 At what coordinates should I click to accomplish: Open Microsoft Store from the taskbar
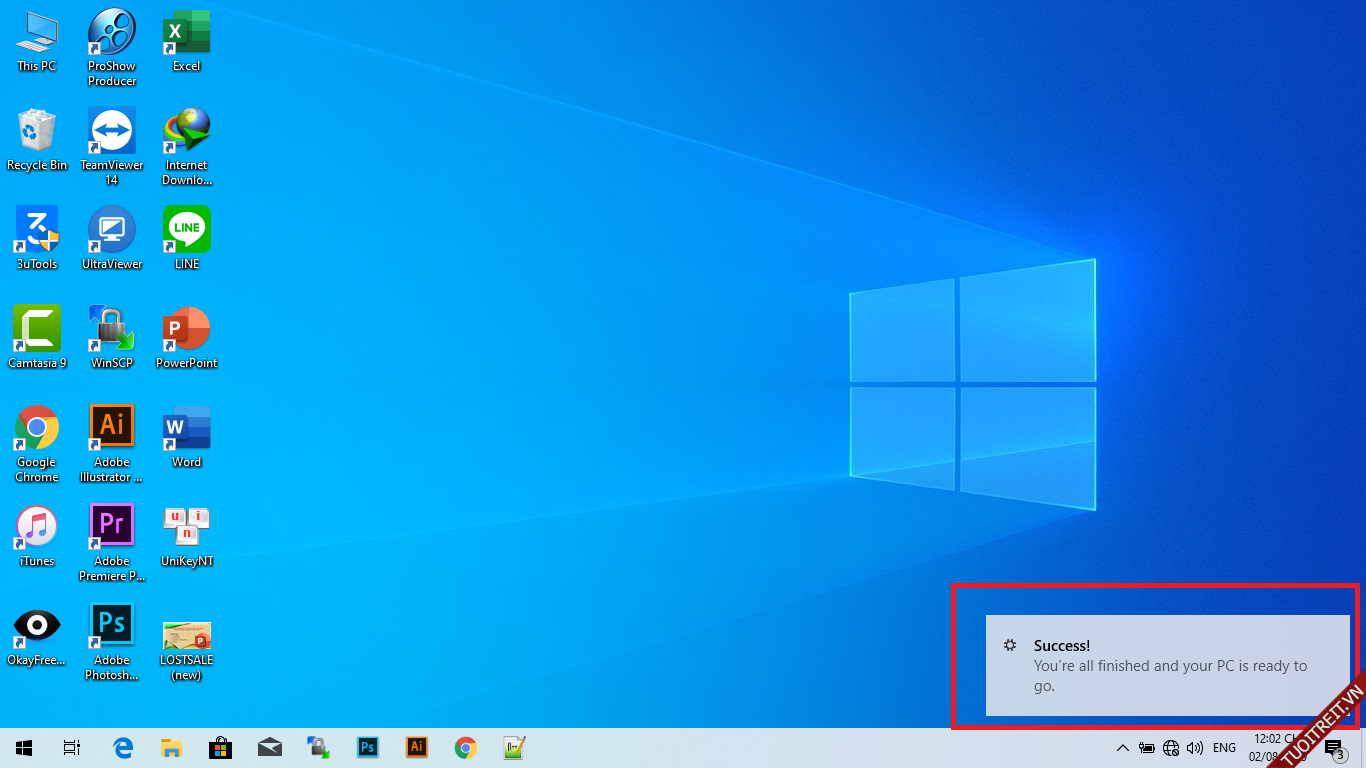pyautogui.click(x=220, y=748)
